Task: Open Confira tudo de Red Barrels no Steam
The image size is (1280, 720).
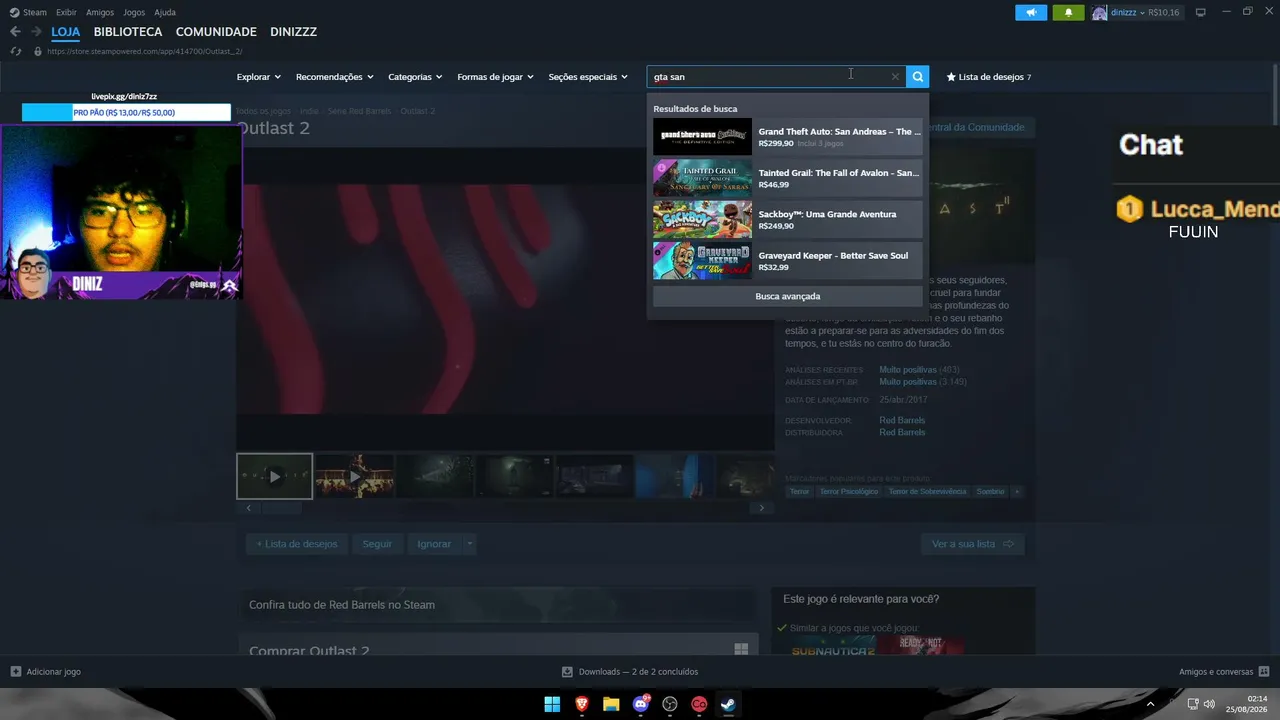Action: coord(497,605)
